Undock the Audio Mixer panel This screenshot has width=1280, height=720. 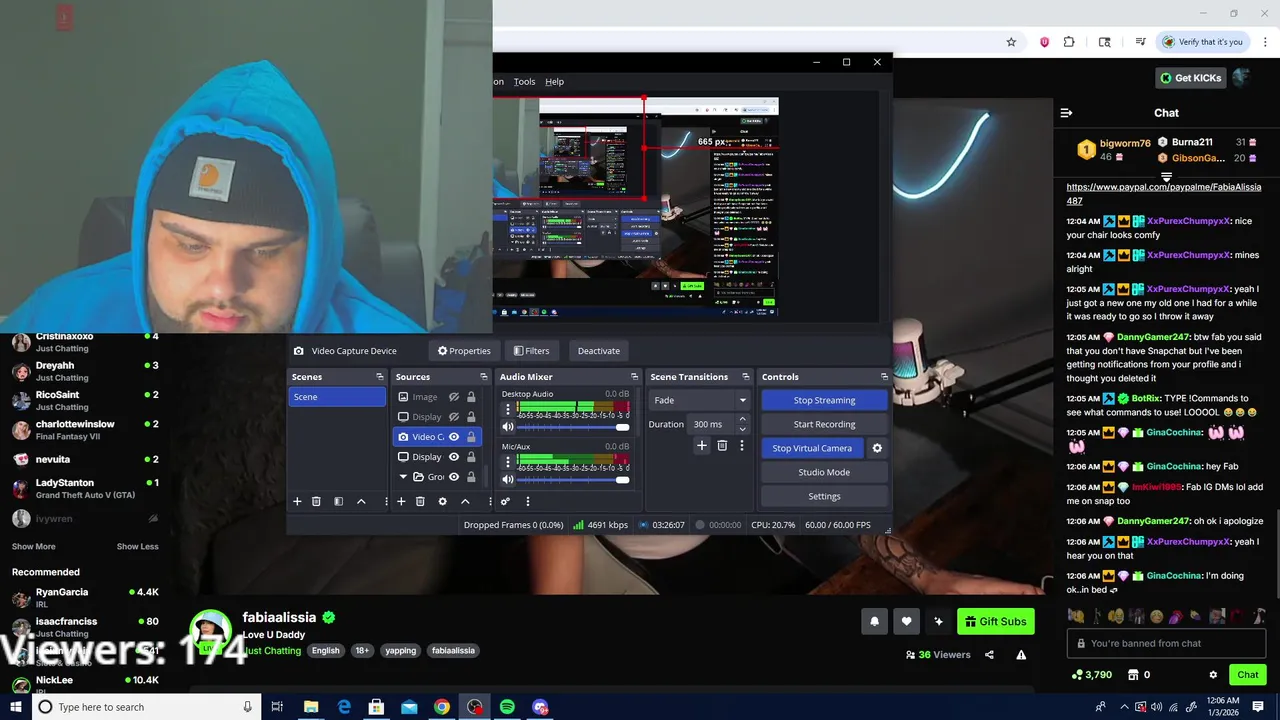634,377
